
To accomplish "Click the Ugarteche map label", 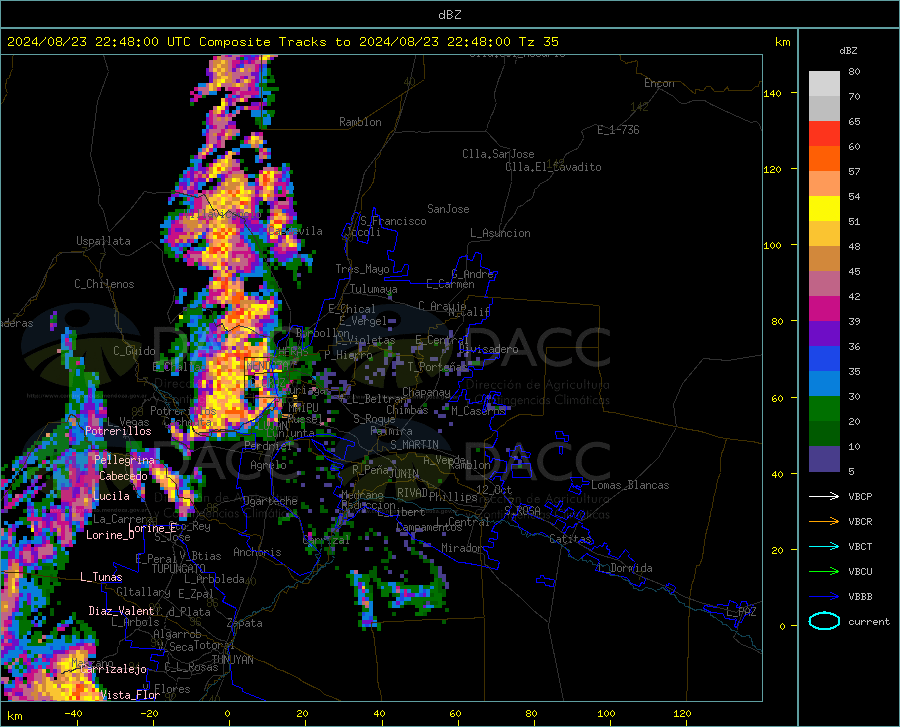I will tap(270, 501).
